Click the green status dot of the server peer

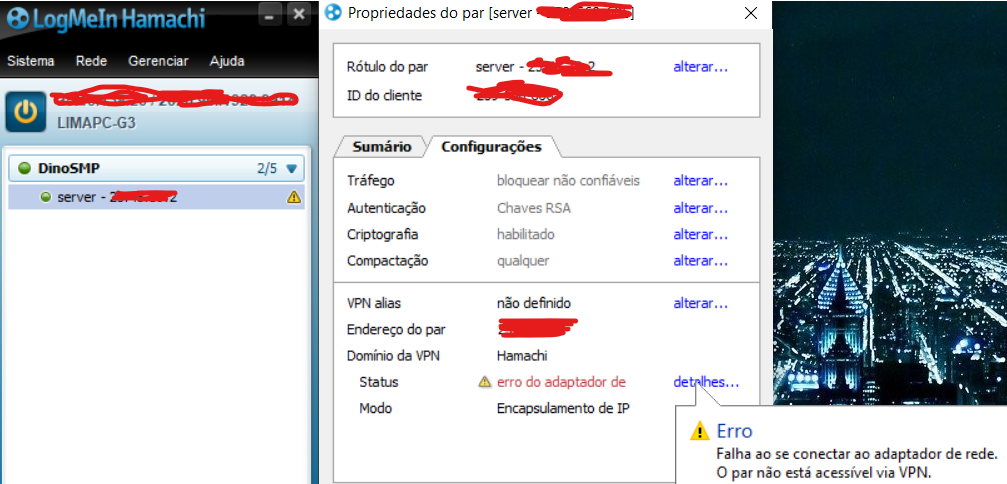(46, 197)
